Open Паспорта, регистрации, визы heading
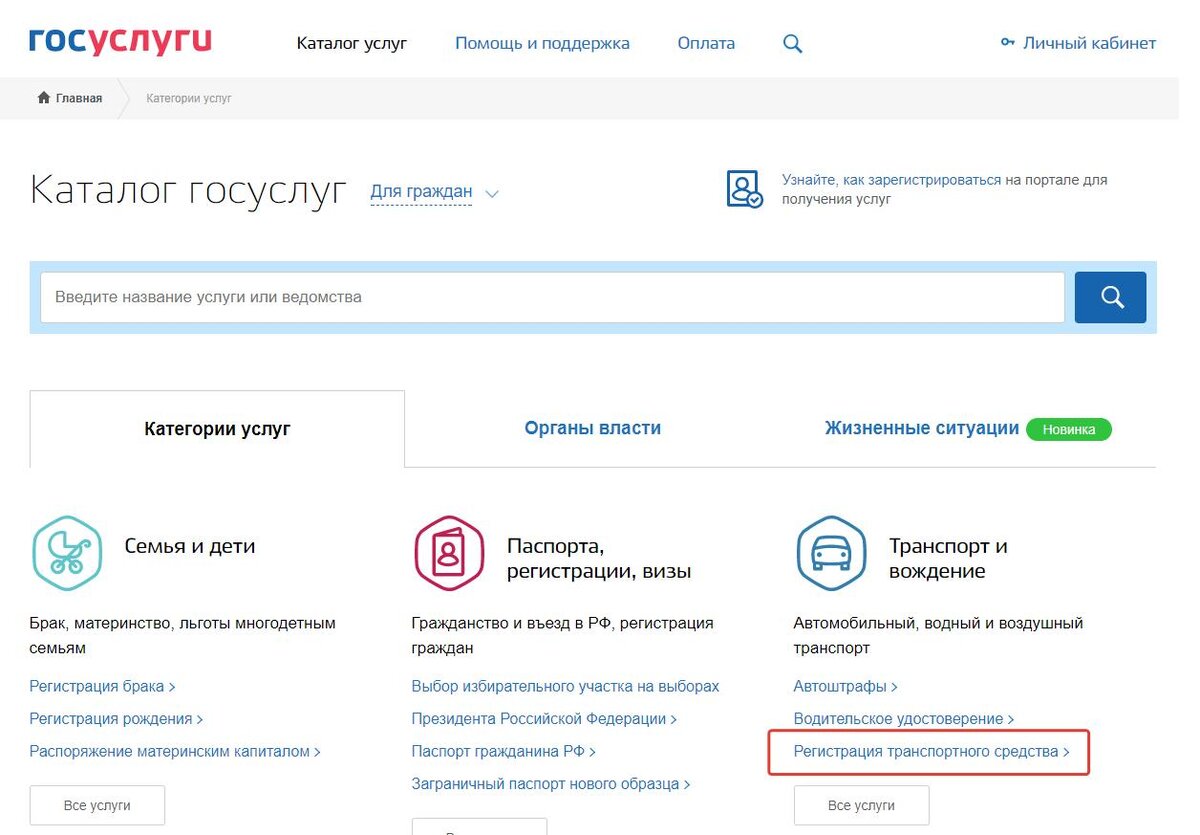 click(599, 559)
